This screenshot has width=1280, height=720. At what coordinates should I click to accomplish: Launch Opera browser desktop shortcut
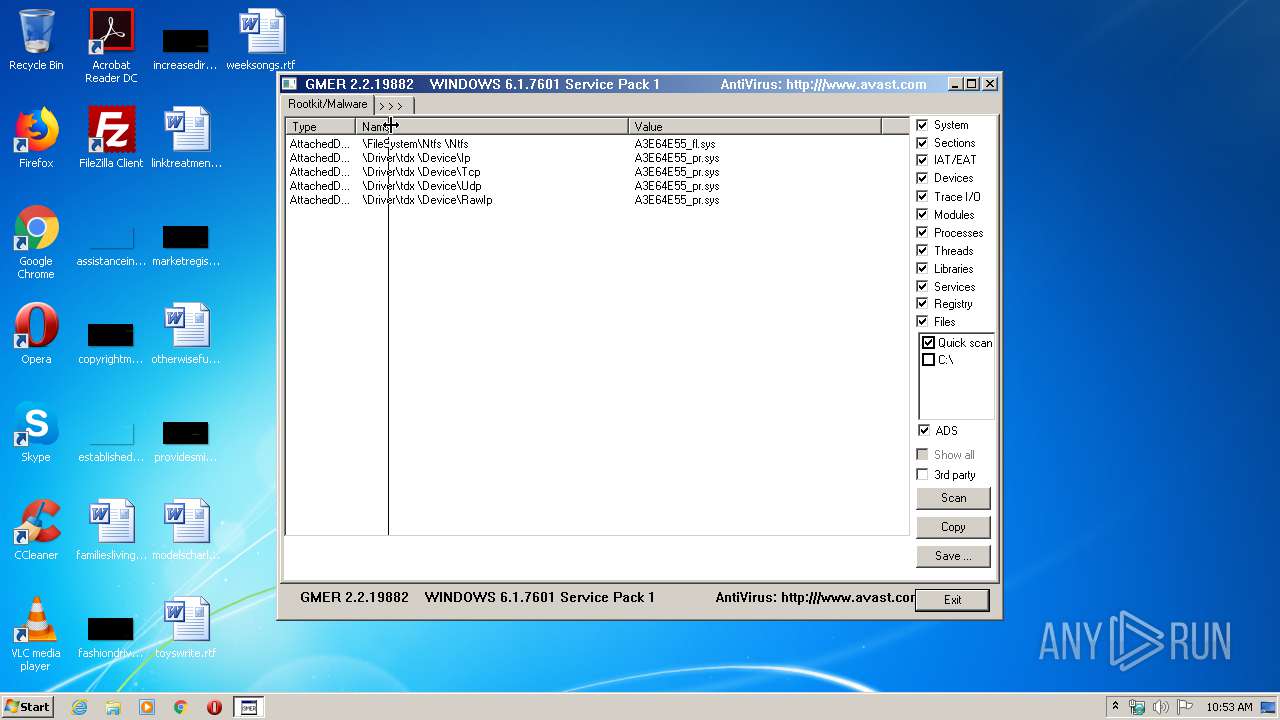tap(36, 334)
